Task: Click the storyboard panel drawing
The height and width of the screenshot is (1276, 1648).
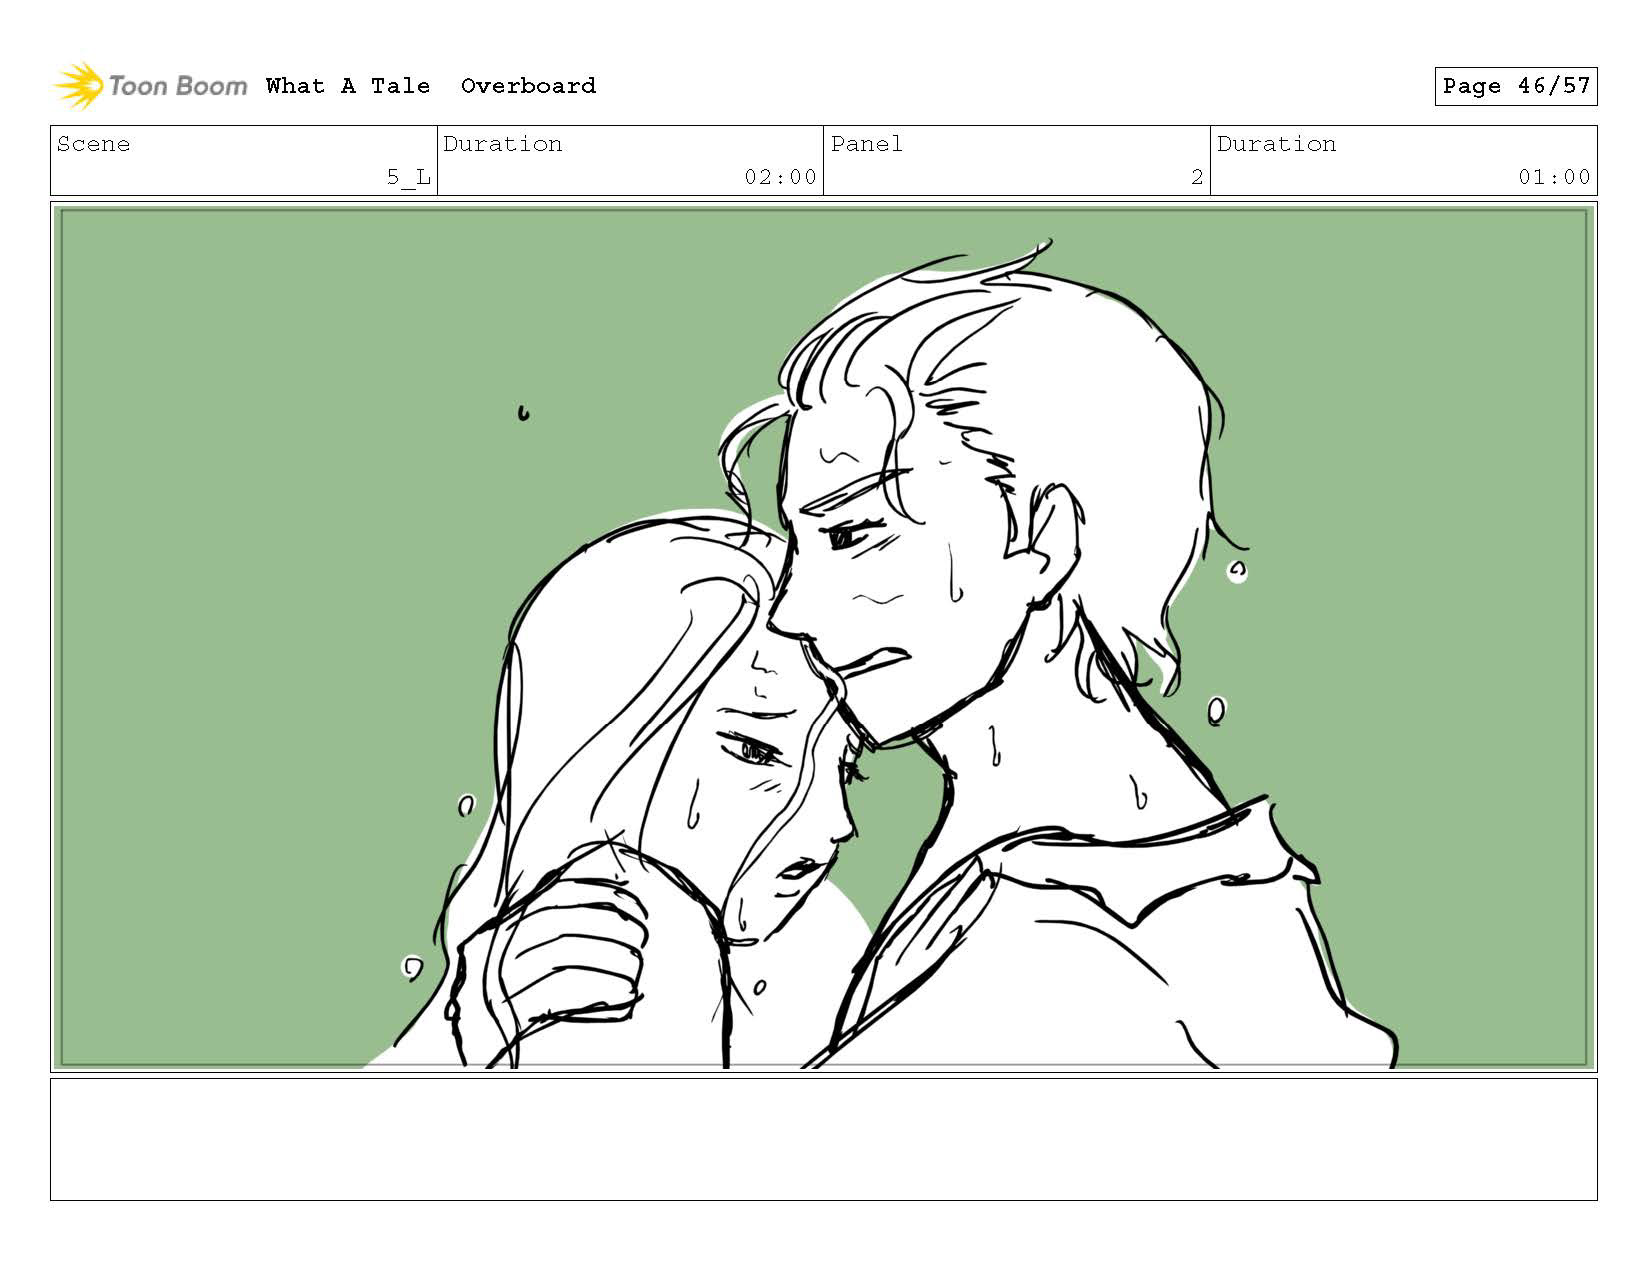Action: (823, 637)
